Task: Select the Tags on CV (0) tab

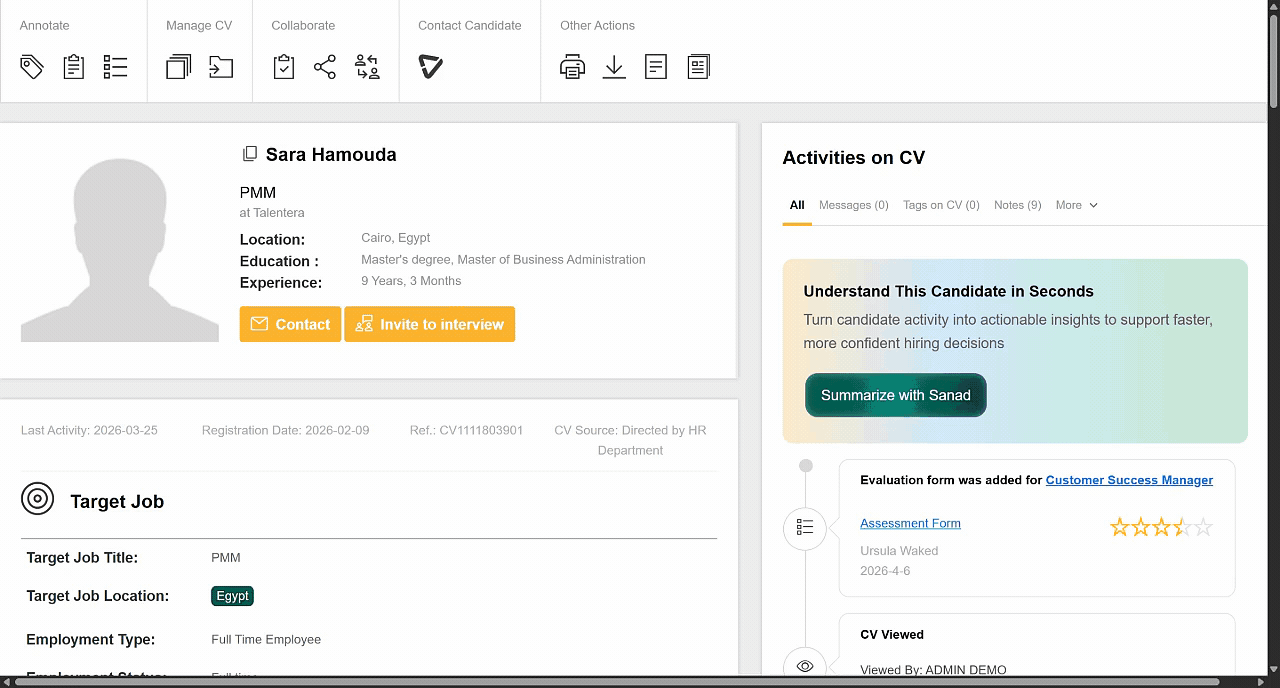Action: 941,205
